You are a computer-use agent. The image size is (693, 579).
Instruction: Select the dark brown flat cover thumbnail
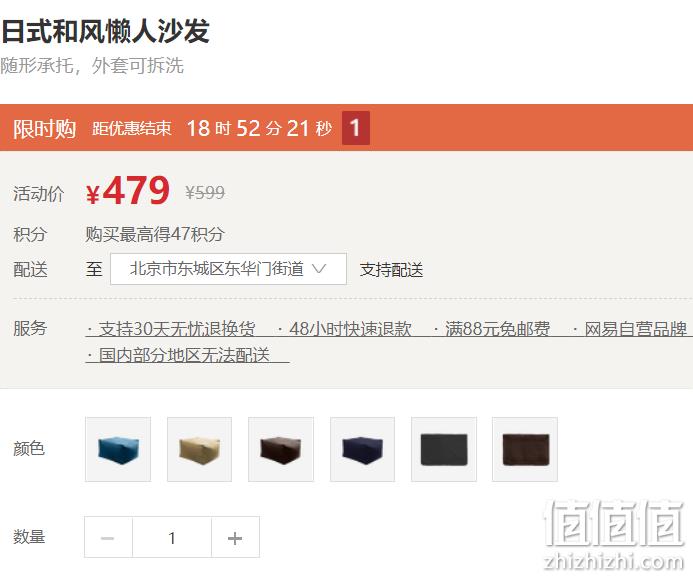[x=525, y=449]
